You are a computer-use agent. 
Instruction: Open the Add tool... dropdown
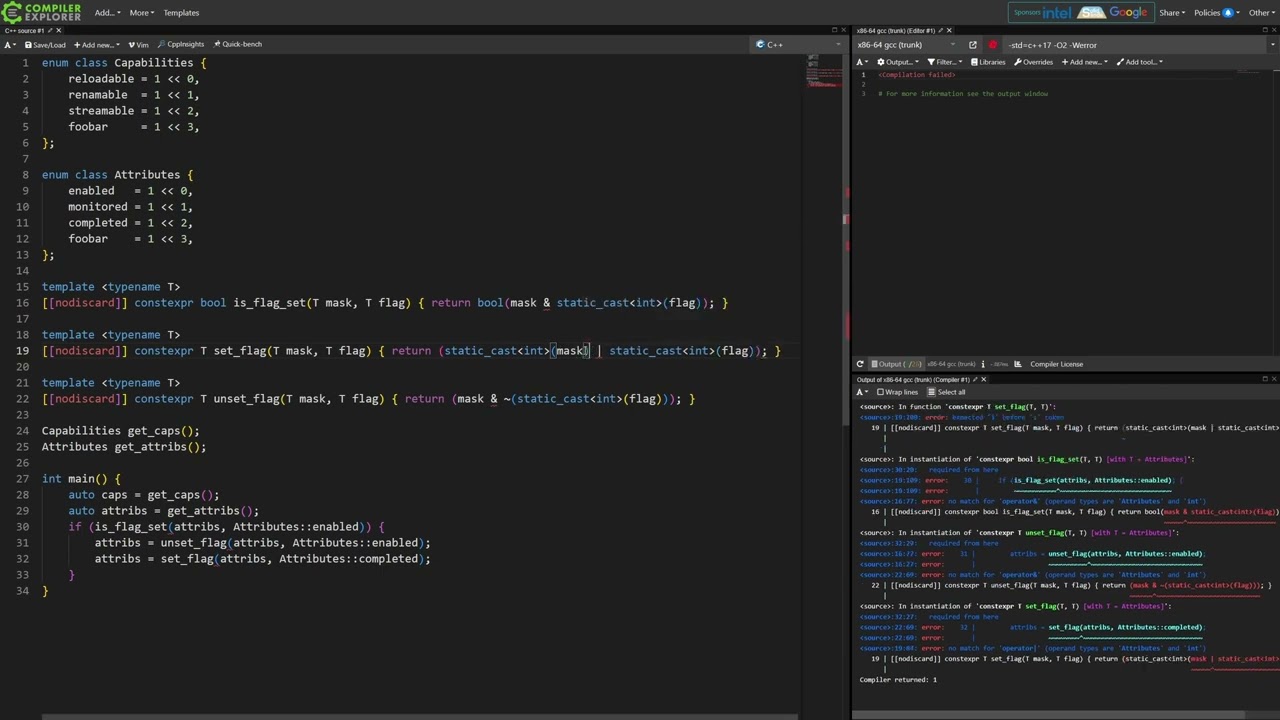(x=1140, y=62)
